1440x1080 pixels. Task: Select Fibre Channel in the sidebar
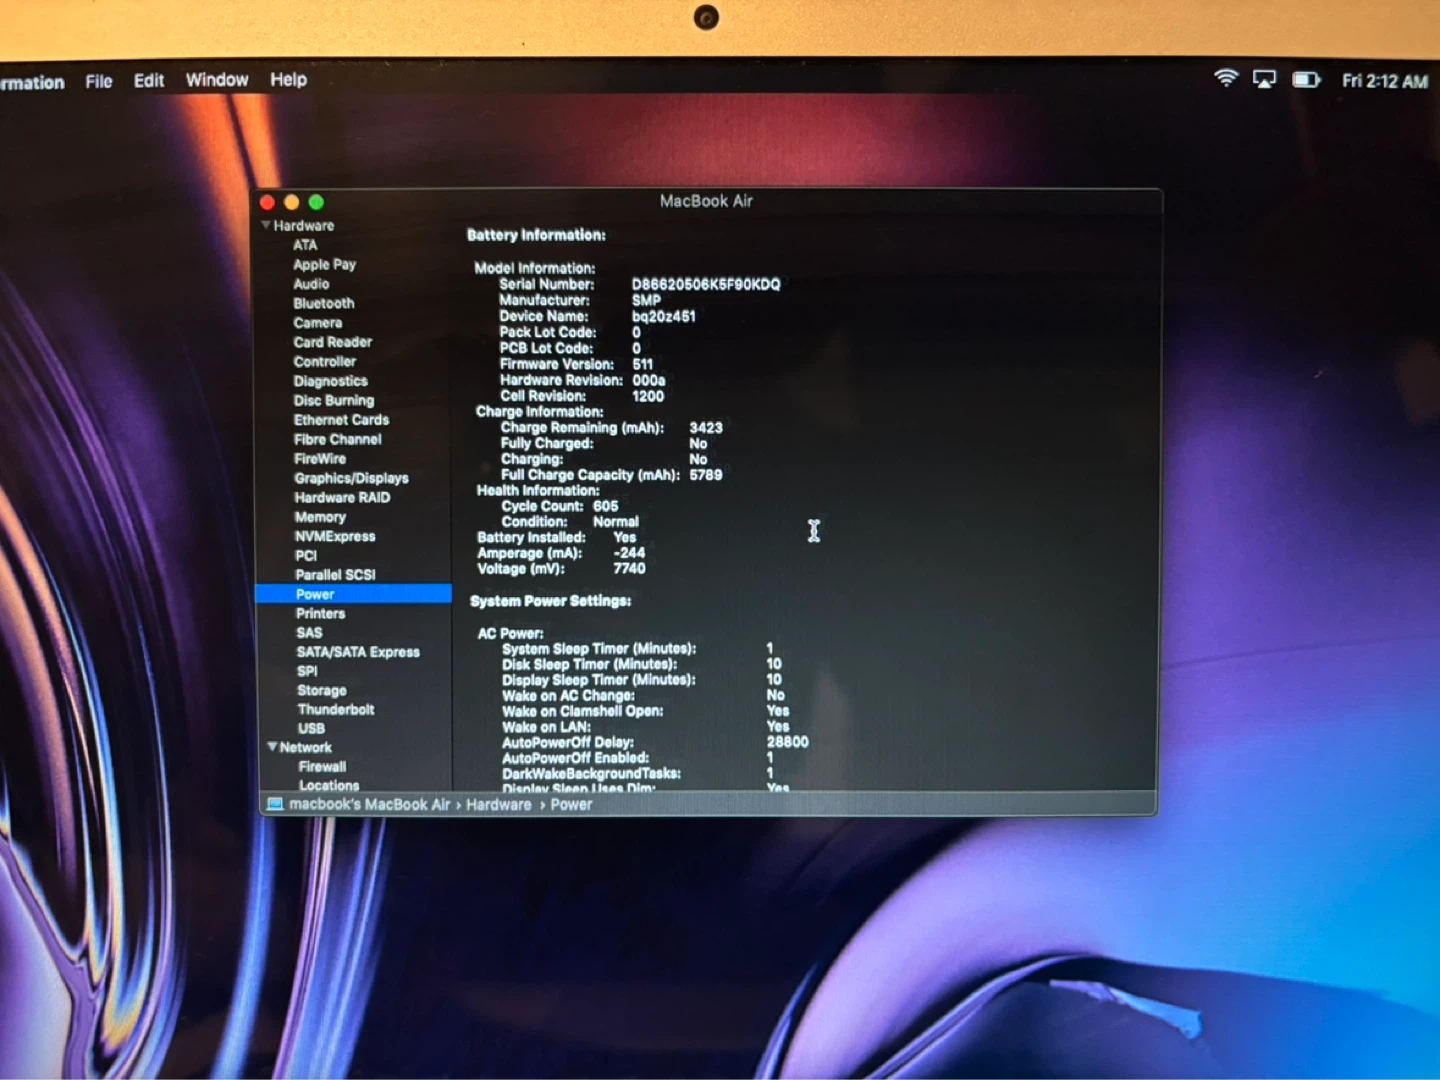[x=337, y=439]
